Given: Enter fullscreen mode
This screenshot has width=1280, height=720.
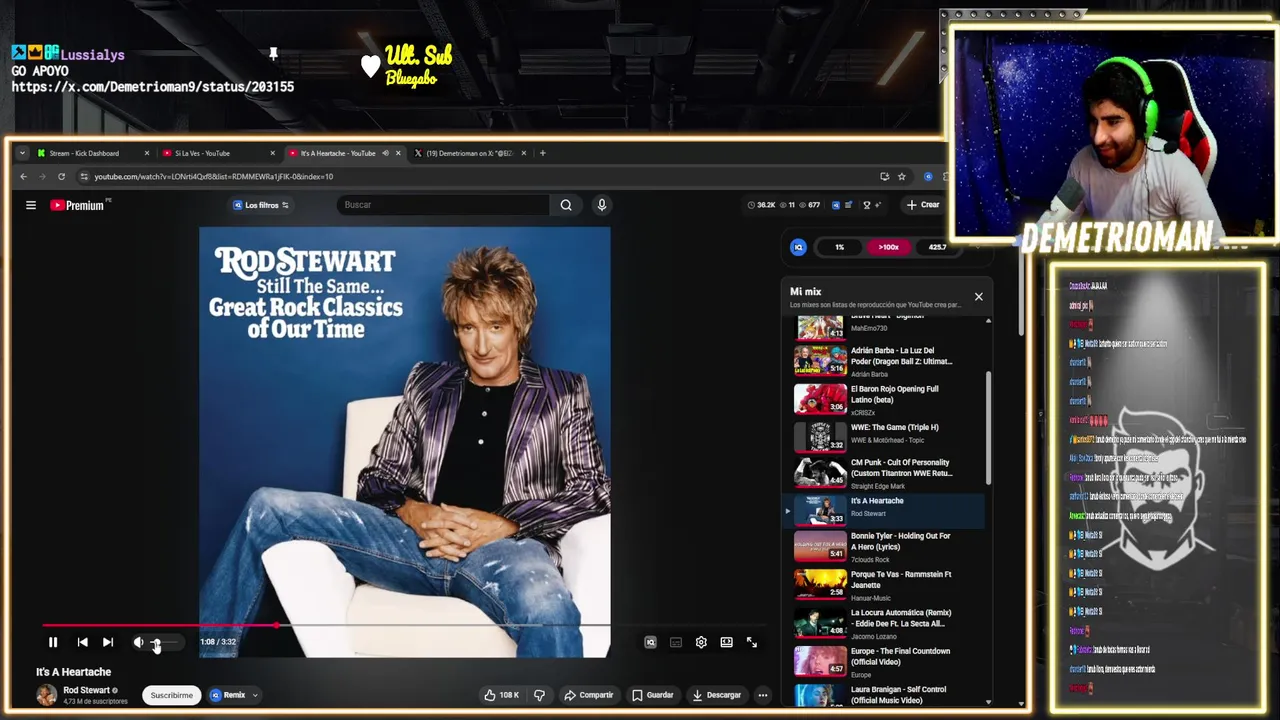Looking at the screenshot, I should [x=752, y=642].
